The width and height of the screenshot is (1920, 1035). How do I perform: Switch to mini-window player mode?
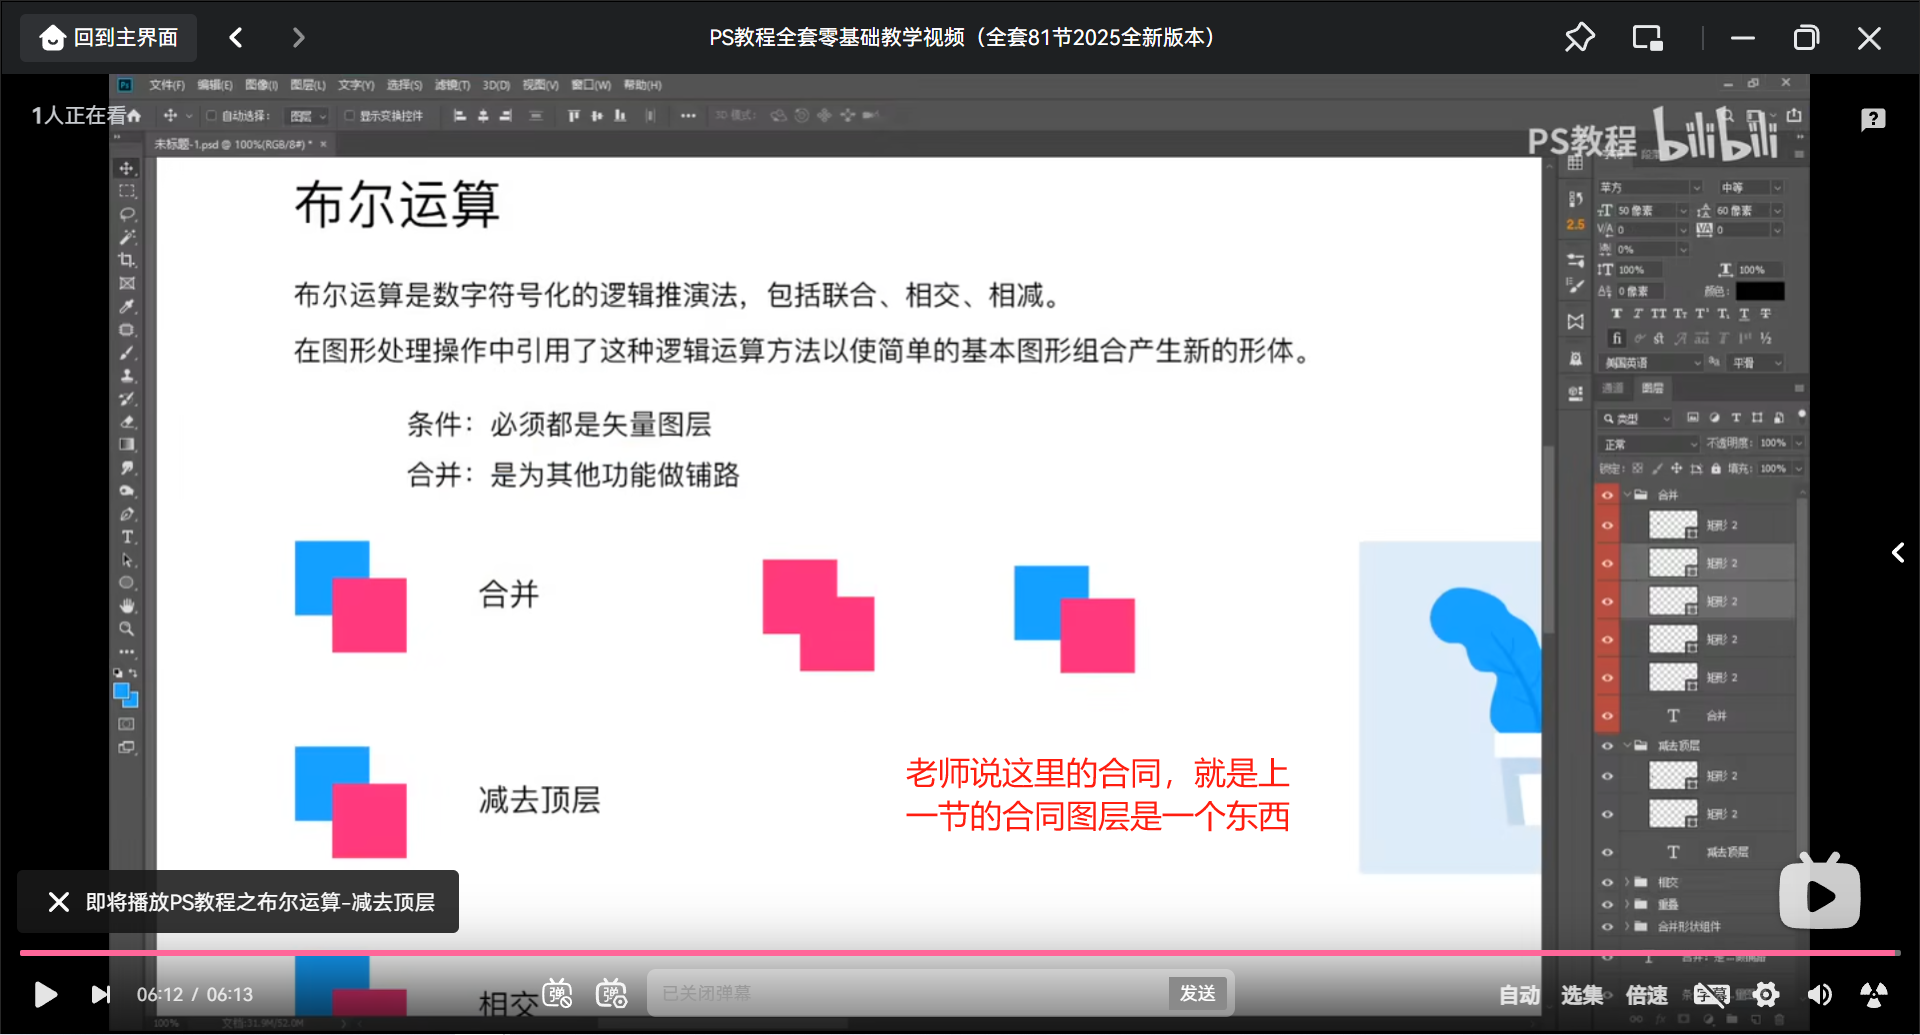1647,38
